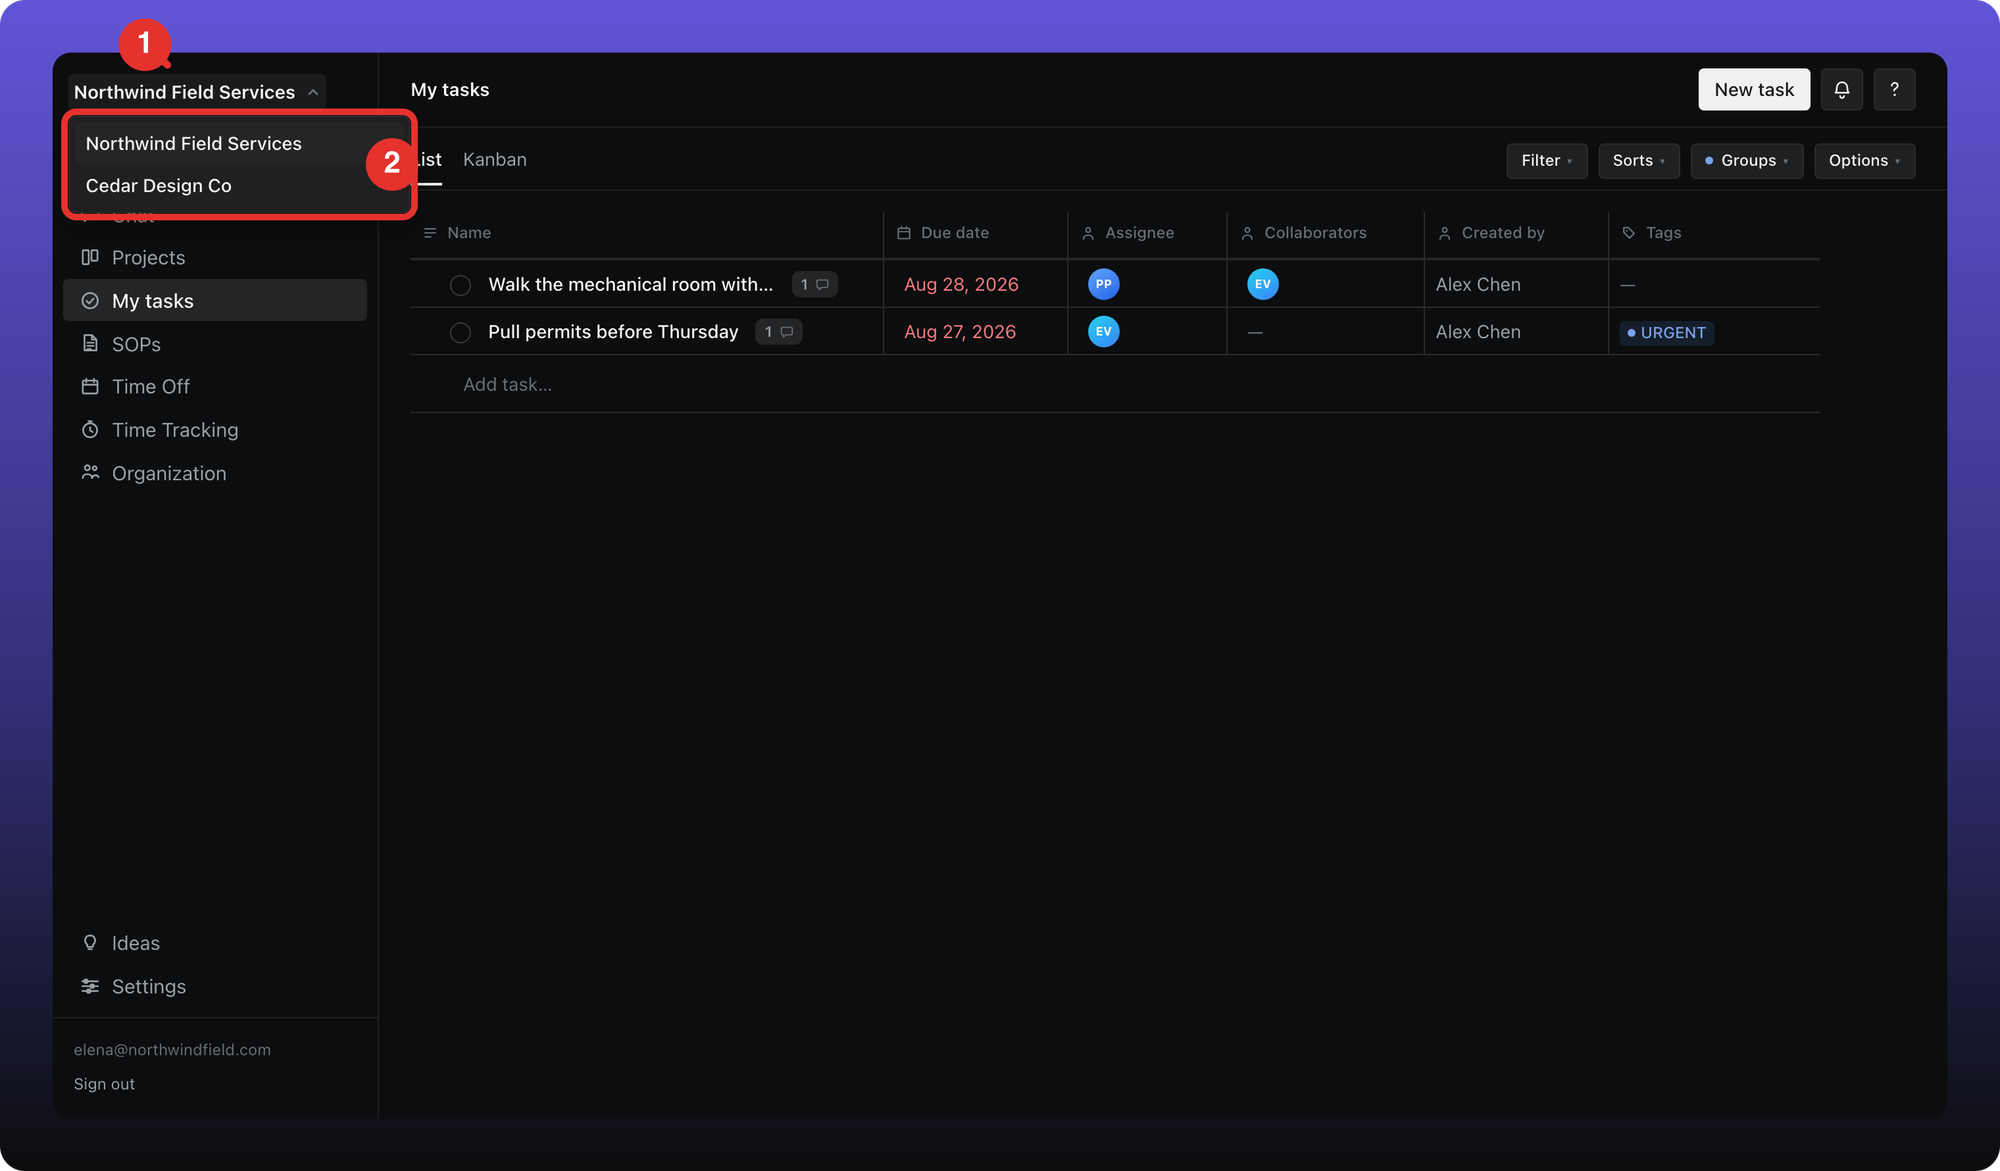Click Sign out
The height and width of the screenshot is (1171, 2000).
click(104, 1084)
